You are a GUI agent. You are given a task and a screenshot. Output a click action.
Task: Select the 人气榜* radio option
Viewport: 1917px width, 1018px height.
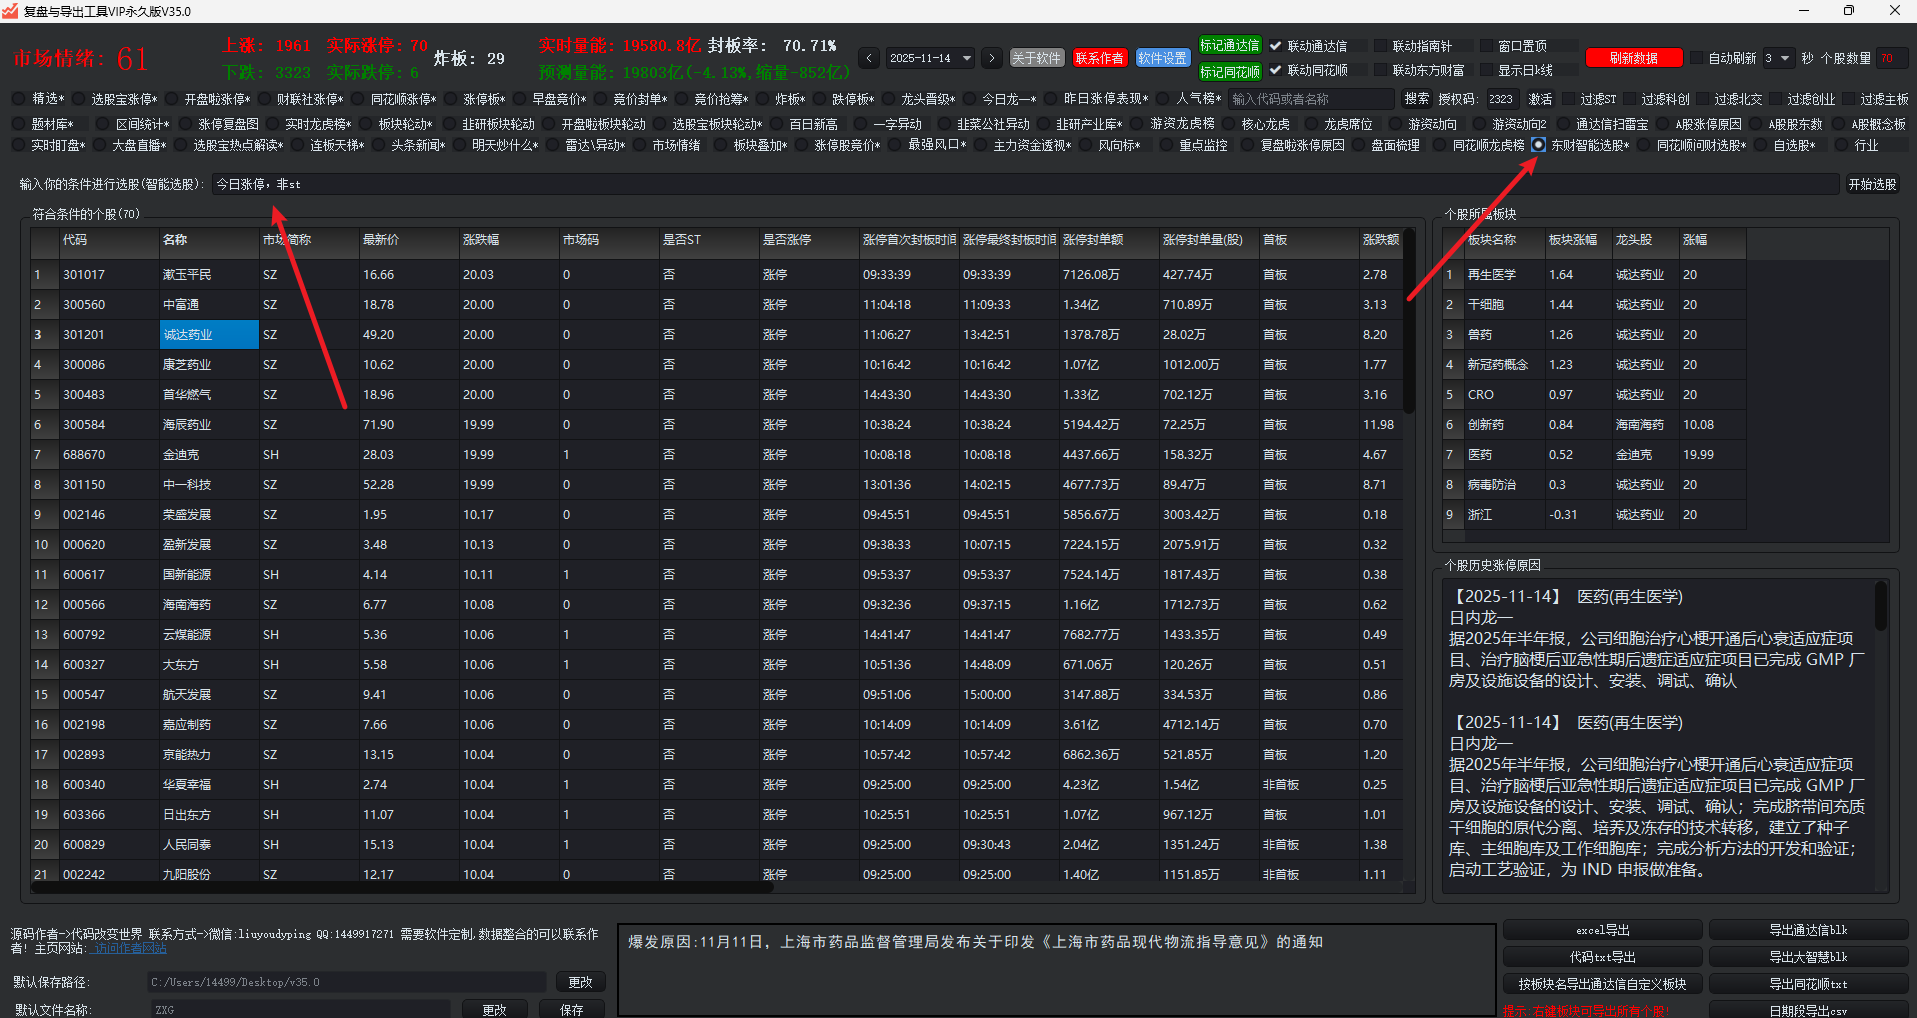(x=1164, y=99)
